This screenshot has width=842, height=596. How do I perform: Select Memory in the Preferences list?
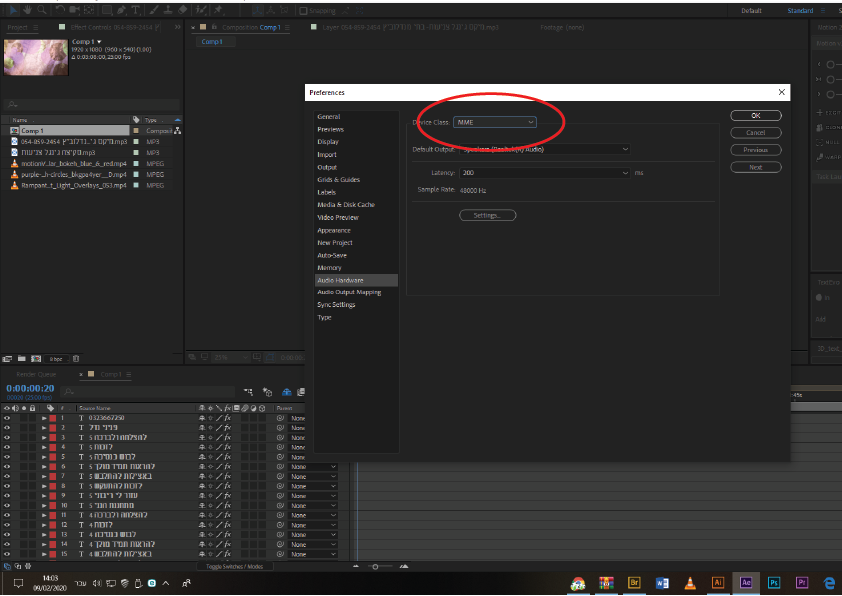(x=329, y=268)
